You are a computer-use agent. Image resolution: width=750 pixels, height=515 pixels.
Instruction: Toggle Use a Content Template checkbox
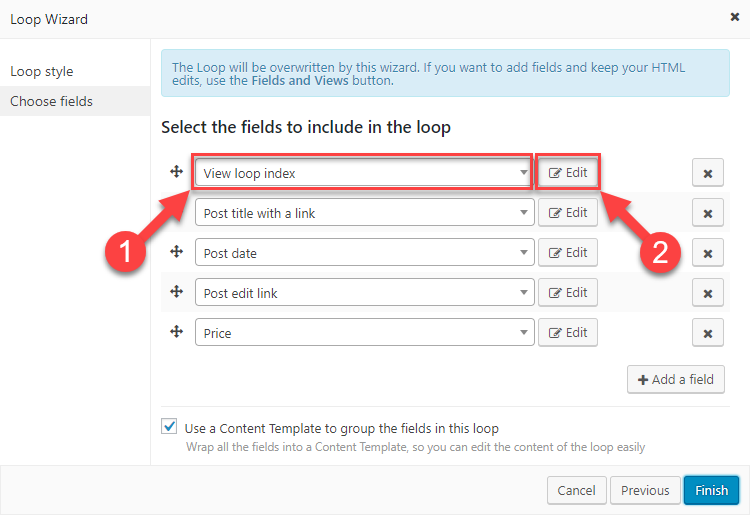169,427
